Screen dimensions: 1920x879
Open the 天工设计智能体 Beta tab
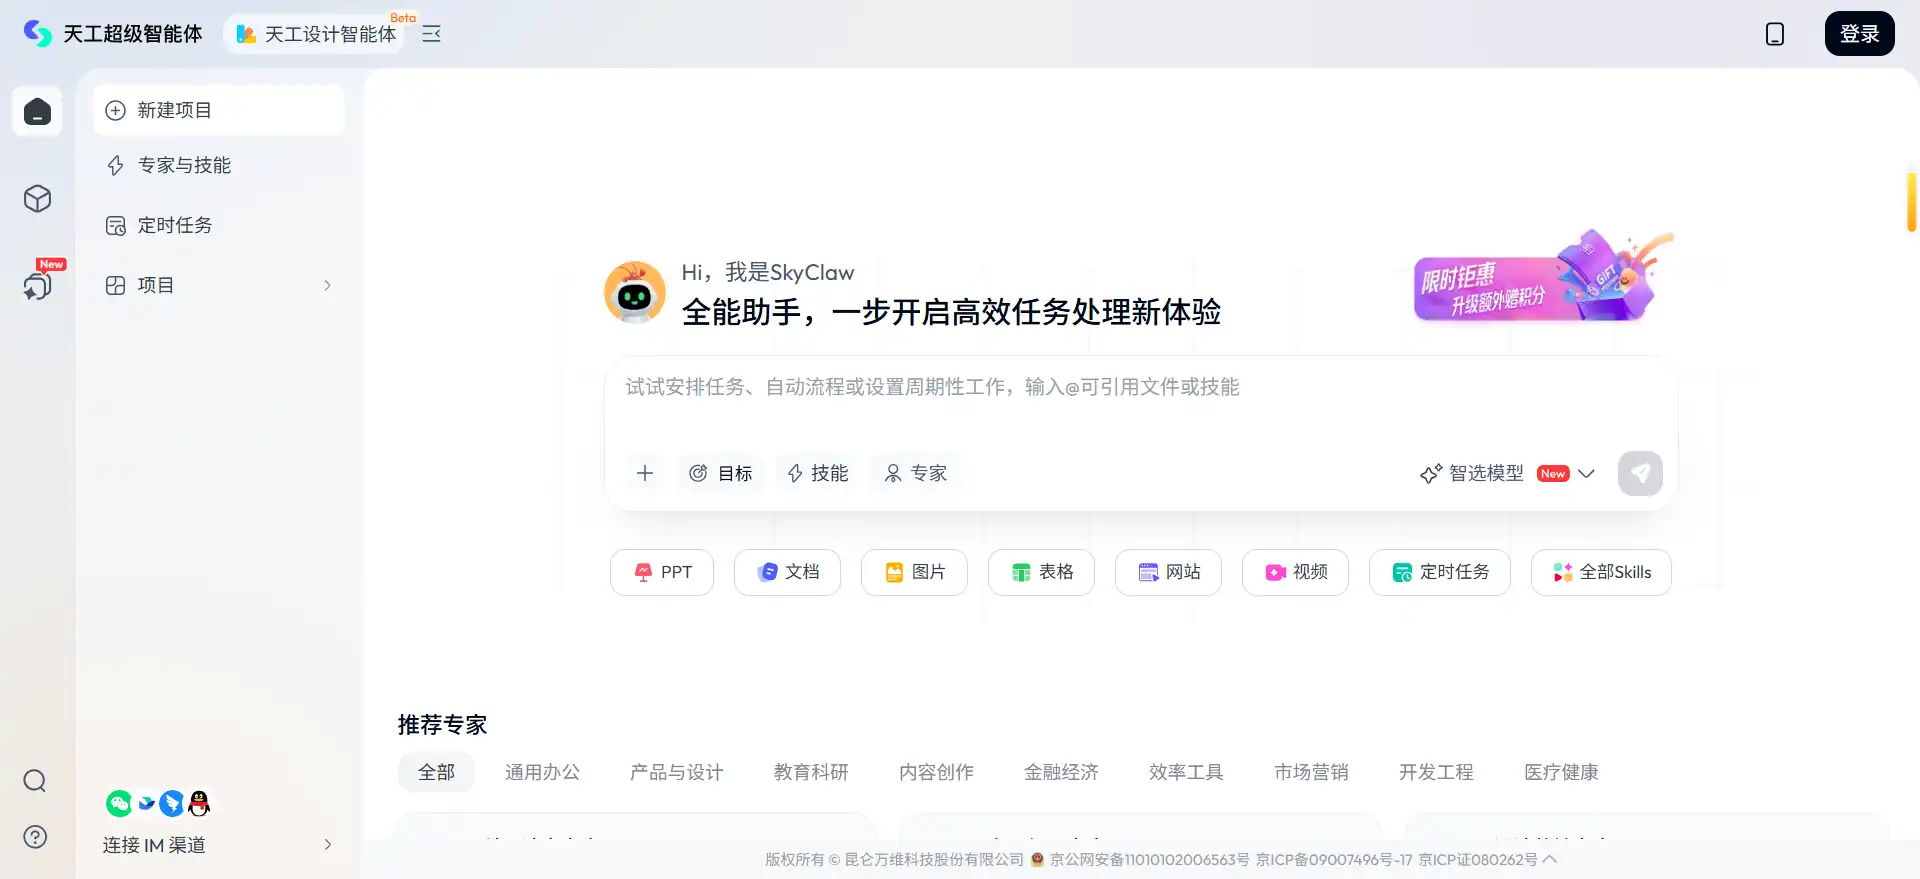pyautogui.click(x=315, y=34)
